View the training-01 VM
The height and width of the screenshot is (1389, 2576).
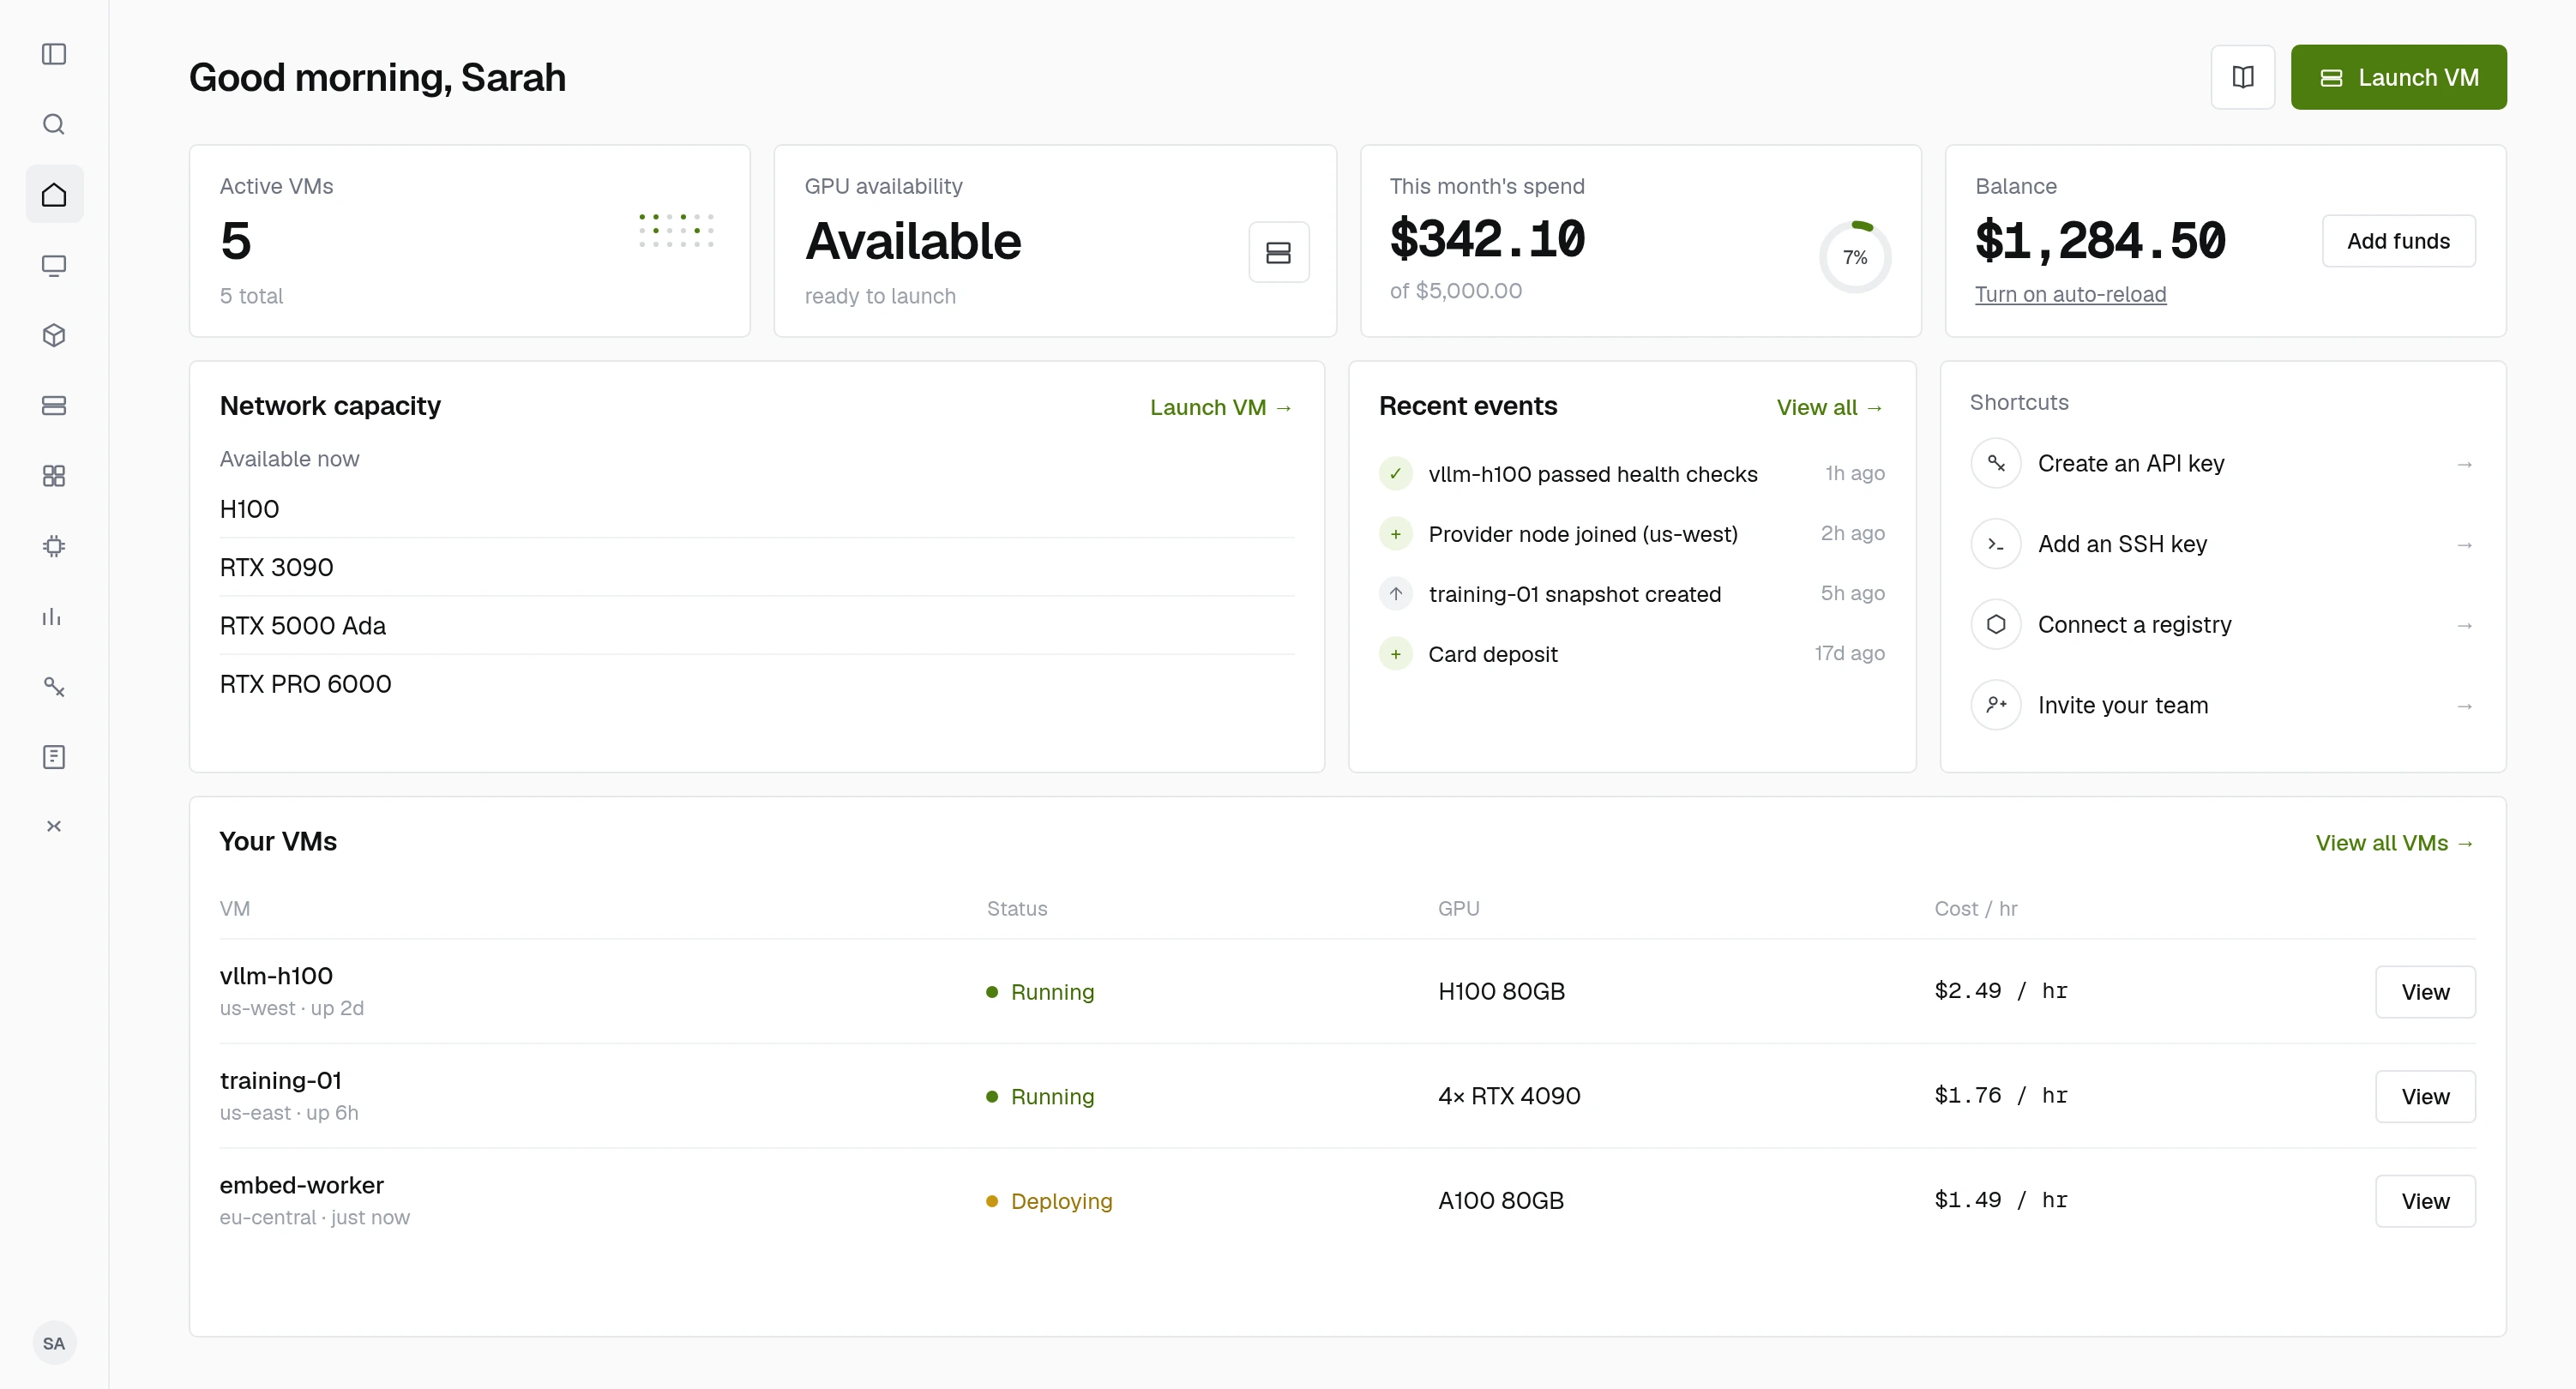pos(2425,1097)
